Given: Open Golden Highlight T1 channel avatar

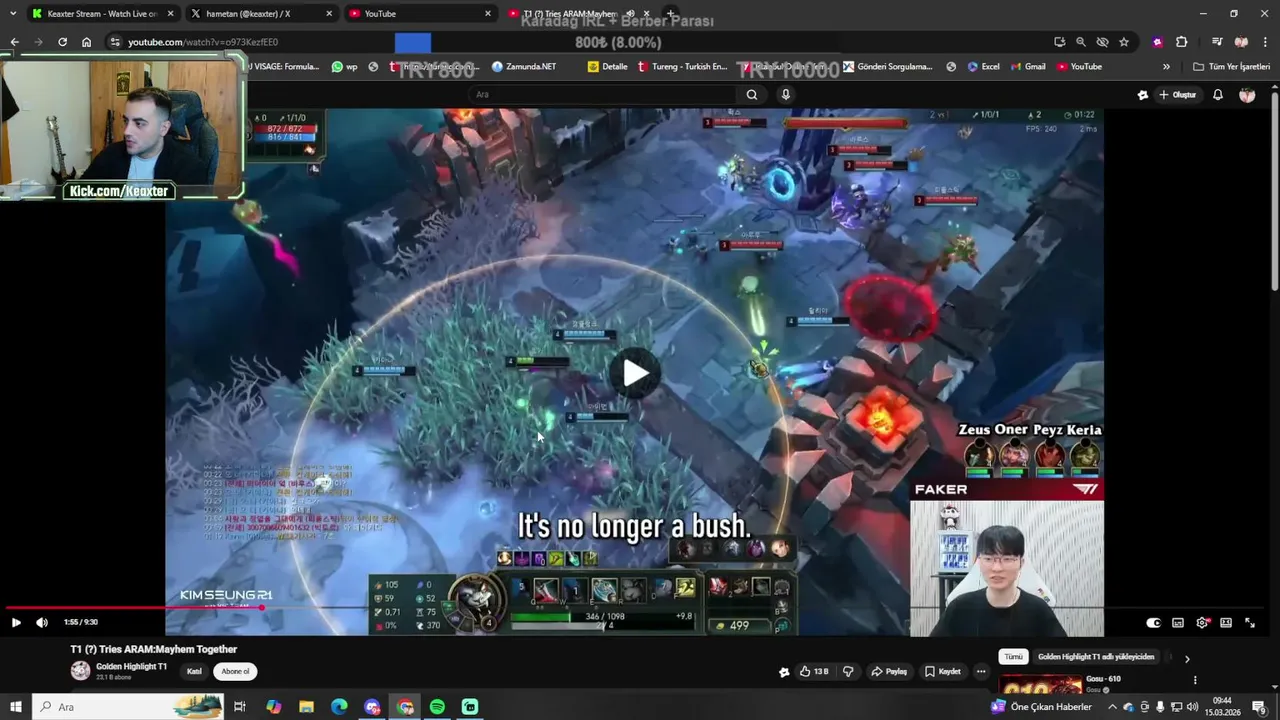Looking at the screenshot, I should pyautogui.click(x=80, y=671).
